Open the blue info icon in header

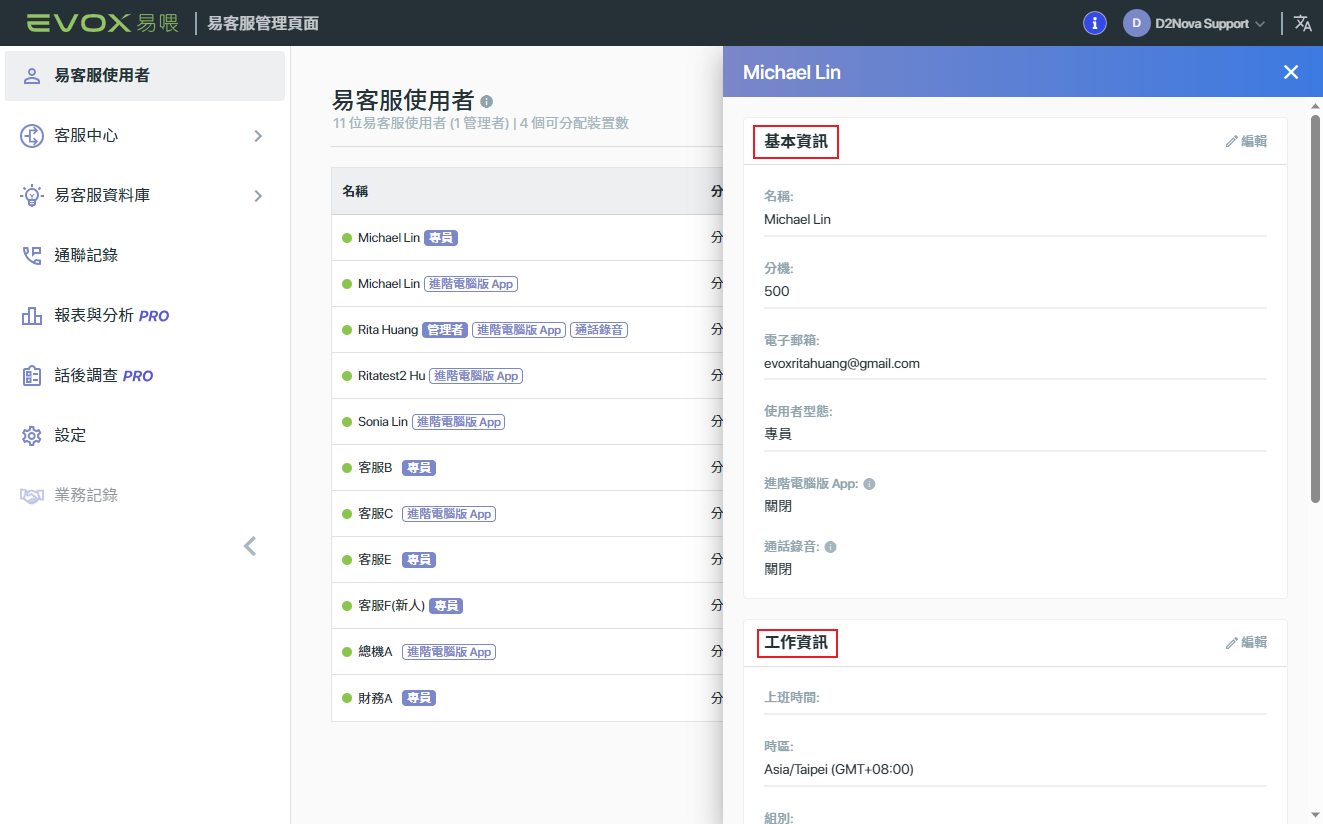coord(1095,23)
